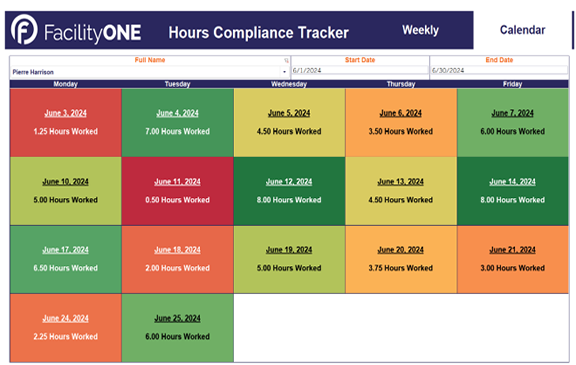
Task: Open the June 11, 2024 link
Action: click(x=177, y=182)
